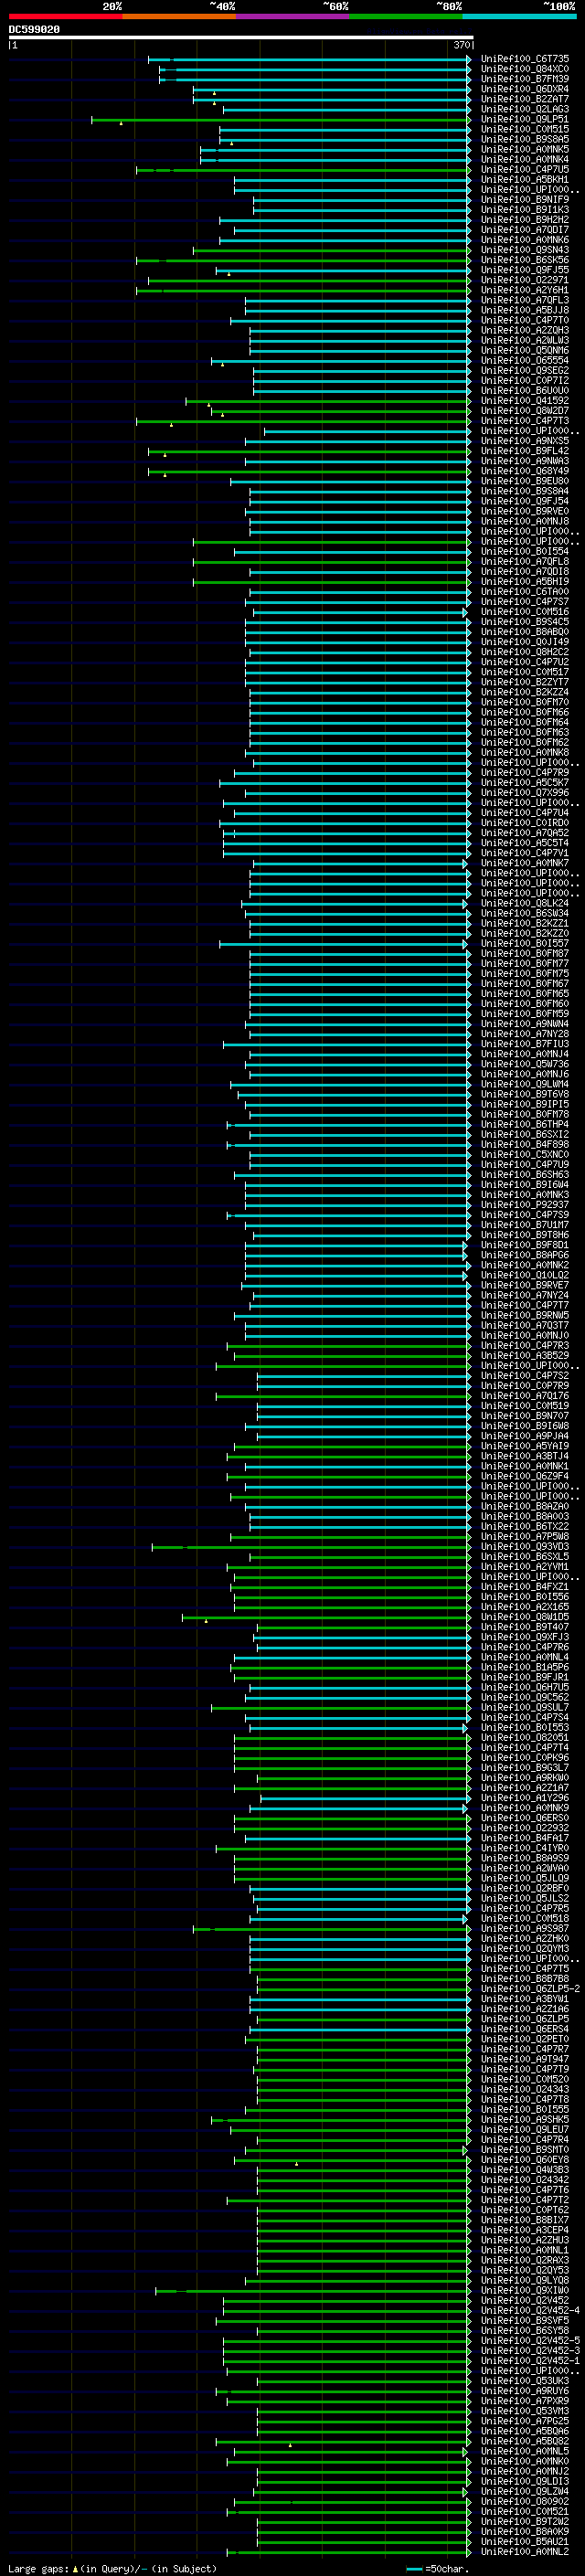This screenshot has height=2576, width=585.
Task: Open hit UniRef100_B2ZAT7
Action: [x=524, y=99]
